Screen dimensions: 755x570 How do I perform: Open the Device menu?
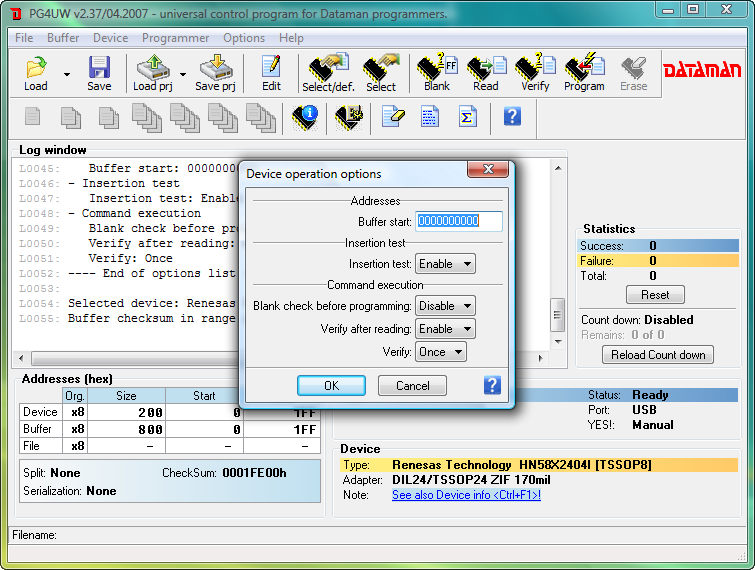point(110,38)
